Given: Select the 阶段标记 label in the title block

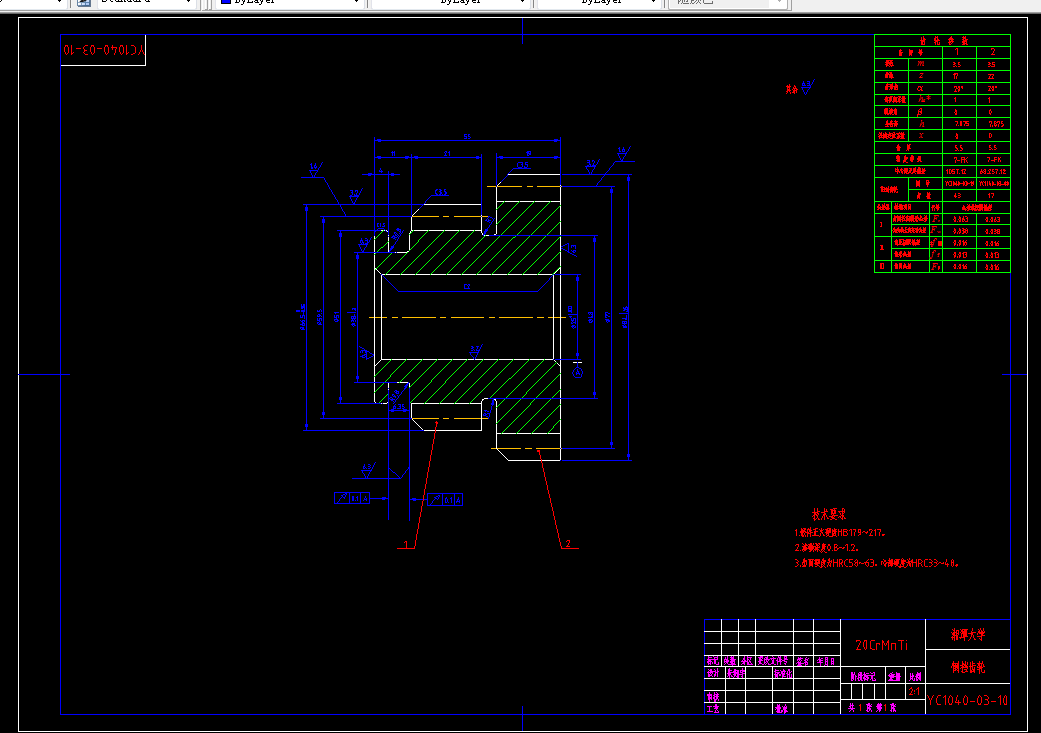Looking at the screenshot, I should pyautogui.click(x=862, y=677).
